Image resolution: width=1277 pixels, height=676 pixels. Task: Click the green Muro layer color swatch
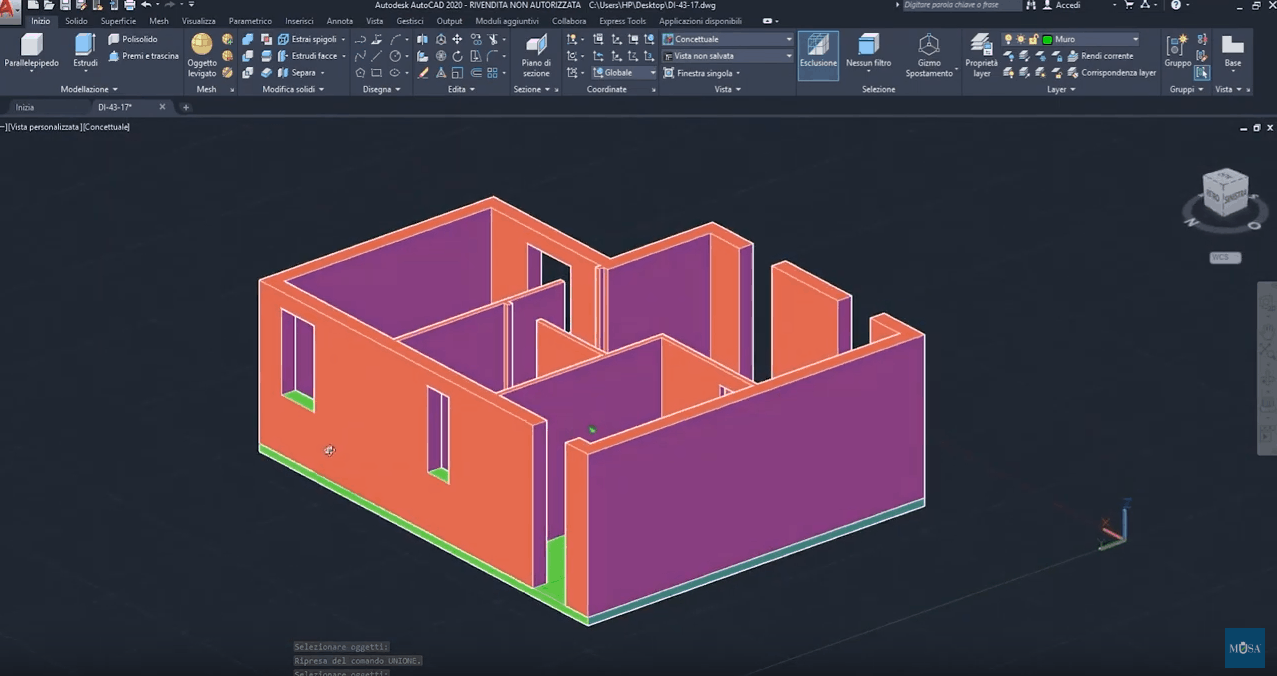pos(1047,39)
